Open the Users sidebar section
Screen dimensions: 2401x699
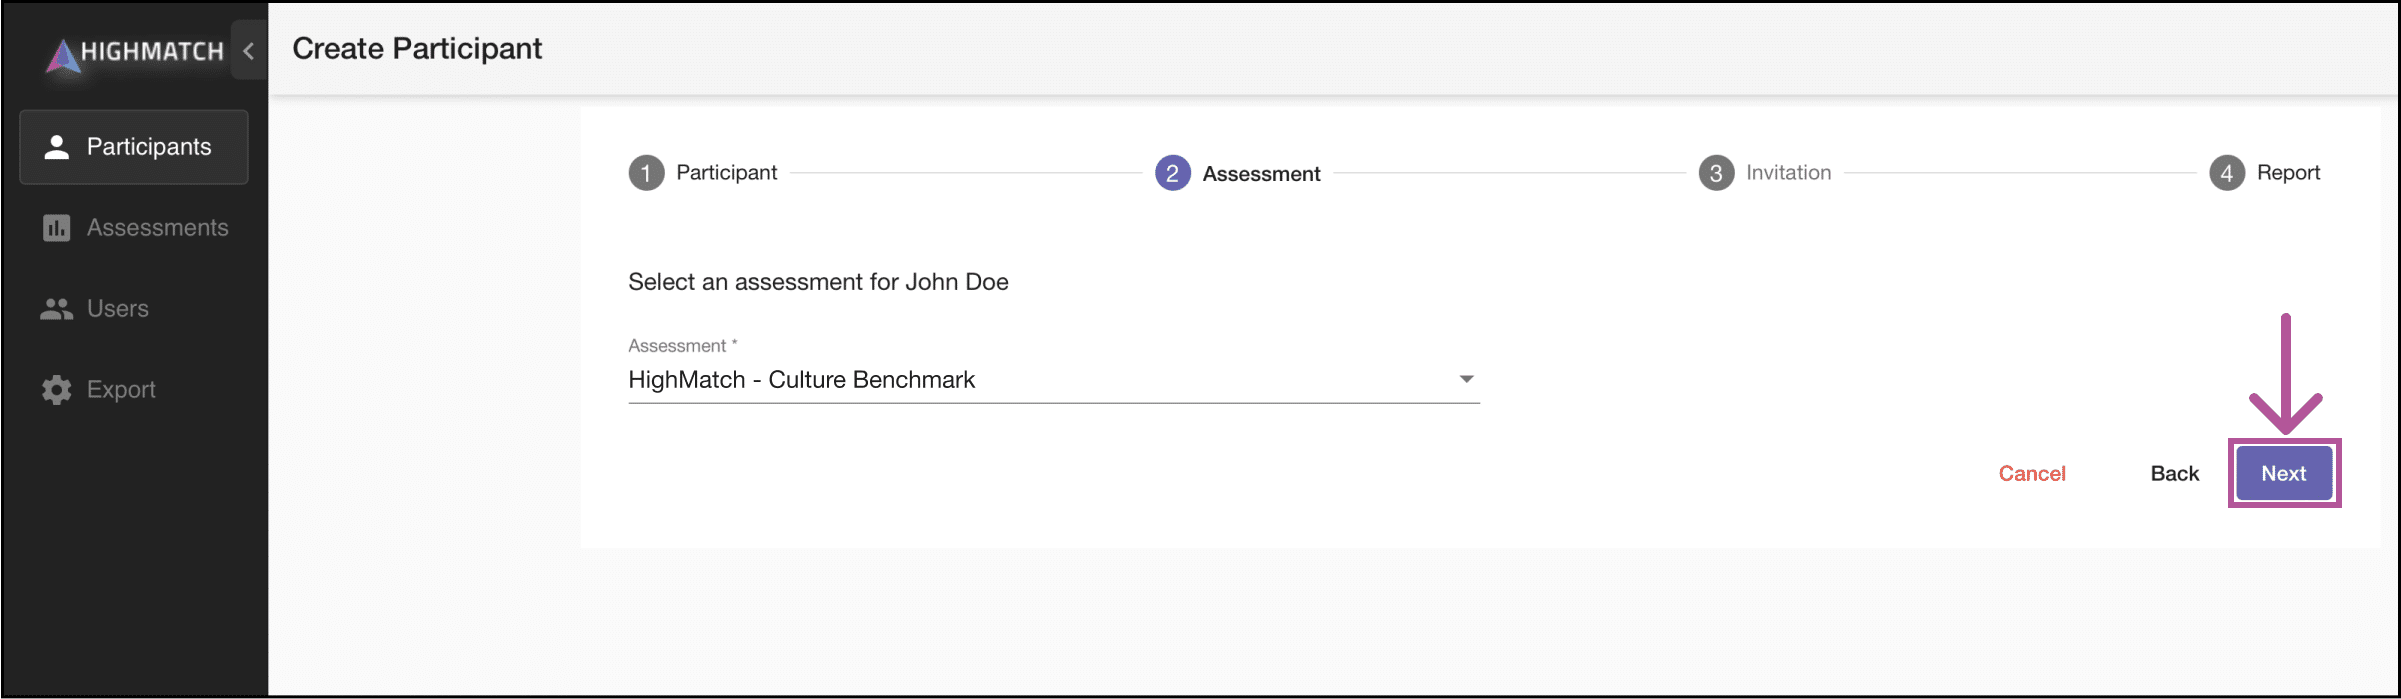point(134,309)
